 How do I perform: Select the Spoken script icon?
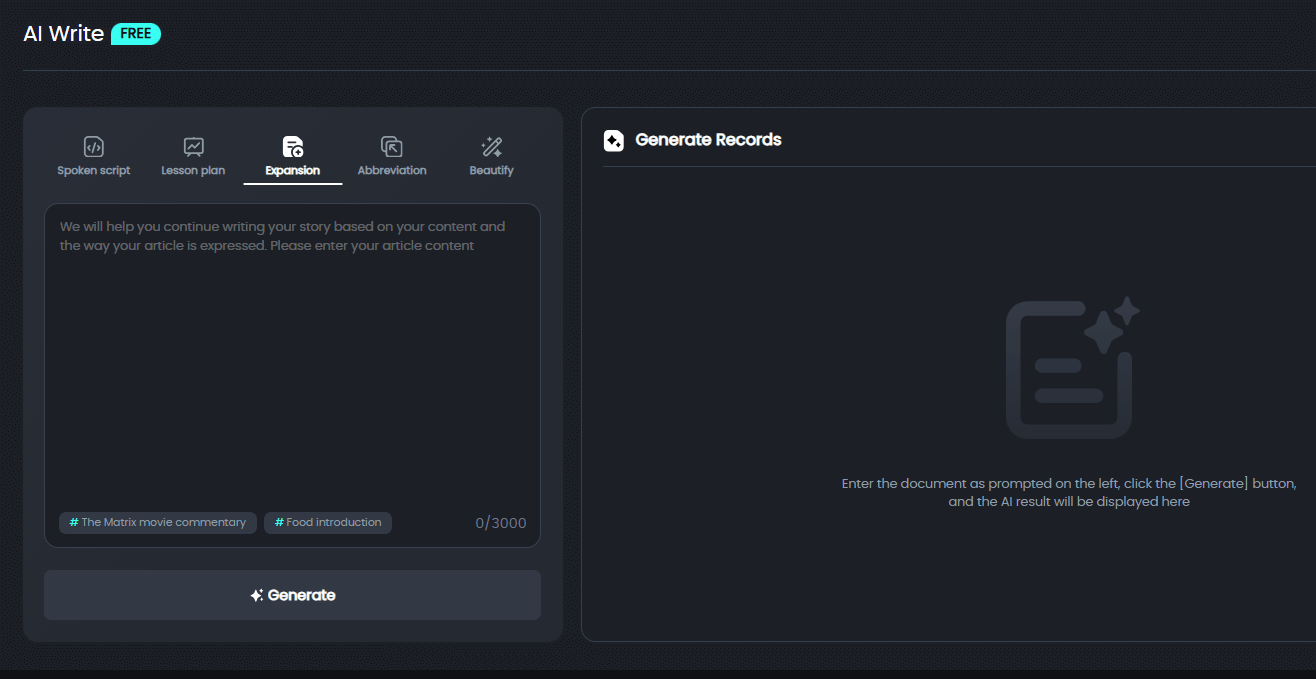93,147
